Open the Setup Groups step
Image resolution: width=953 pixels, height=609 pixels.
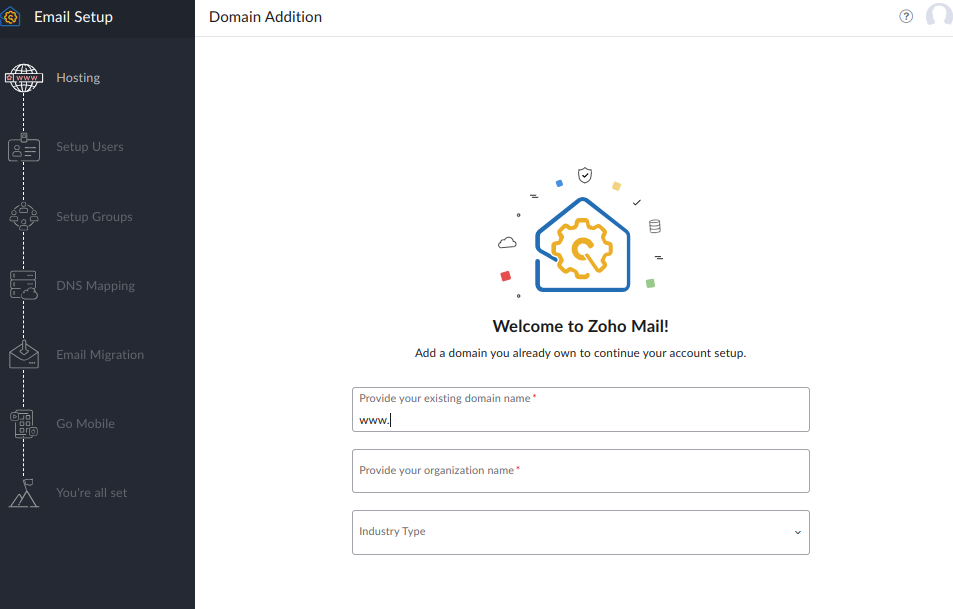coord(94,217)
